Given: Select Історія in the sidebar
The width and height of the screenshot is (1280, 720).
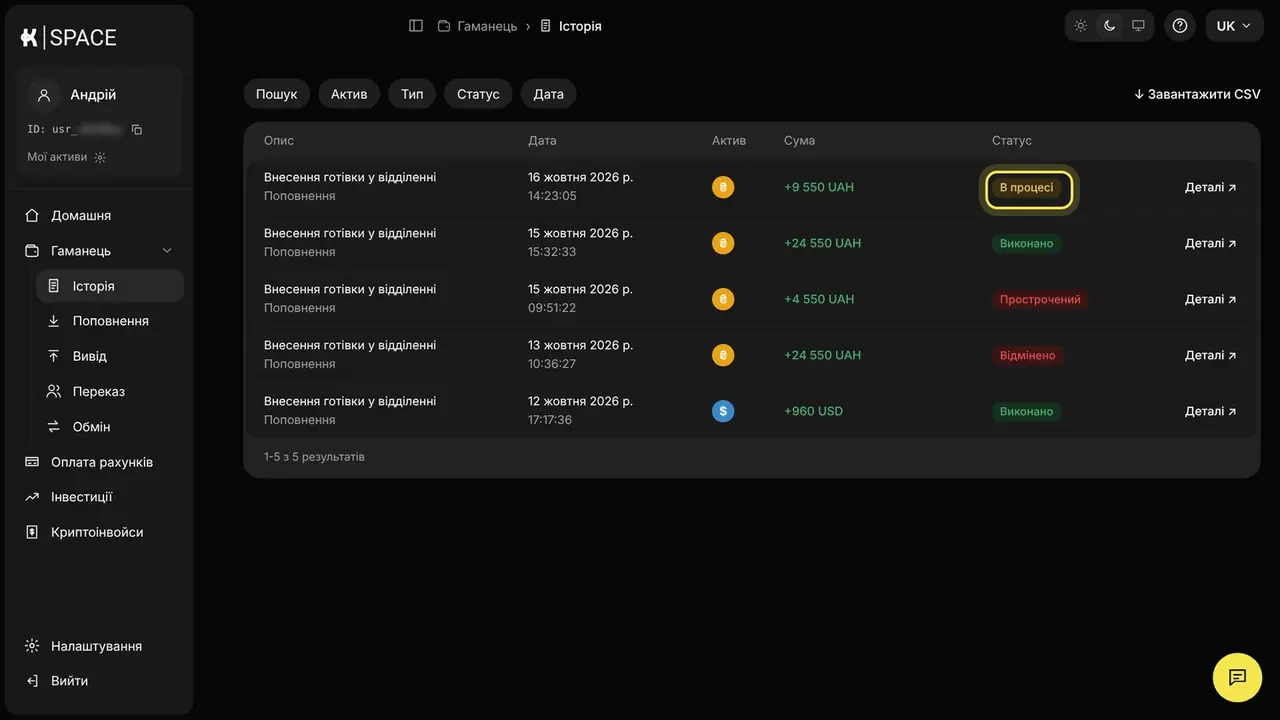Looking at the screenshot, I should [x=110, y=286].
